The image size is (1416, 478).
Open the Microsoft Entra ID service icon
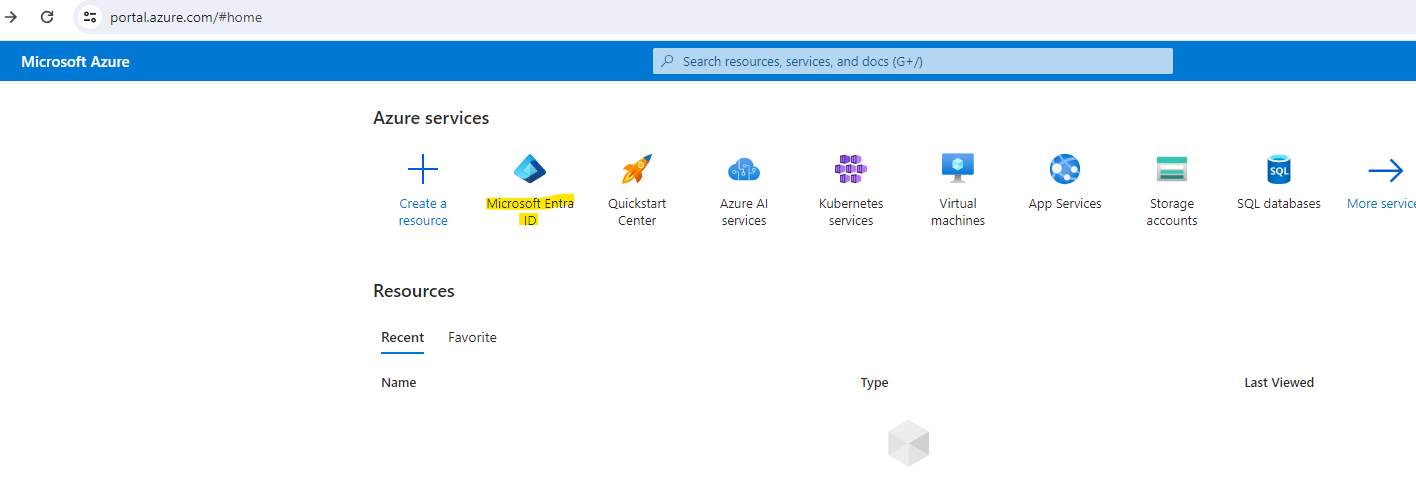point(530,169)
